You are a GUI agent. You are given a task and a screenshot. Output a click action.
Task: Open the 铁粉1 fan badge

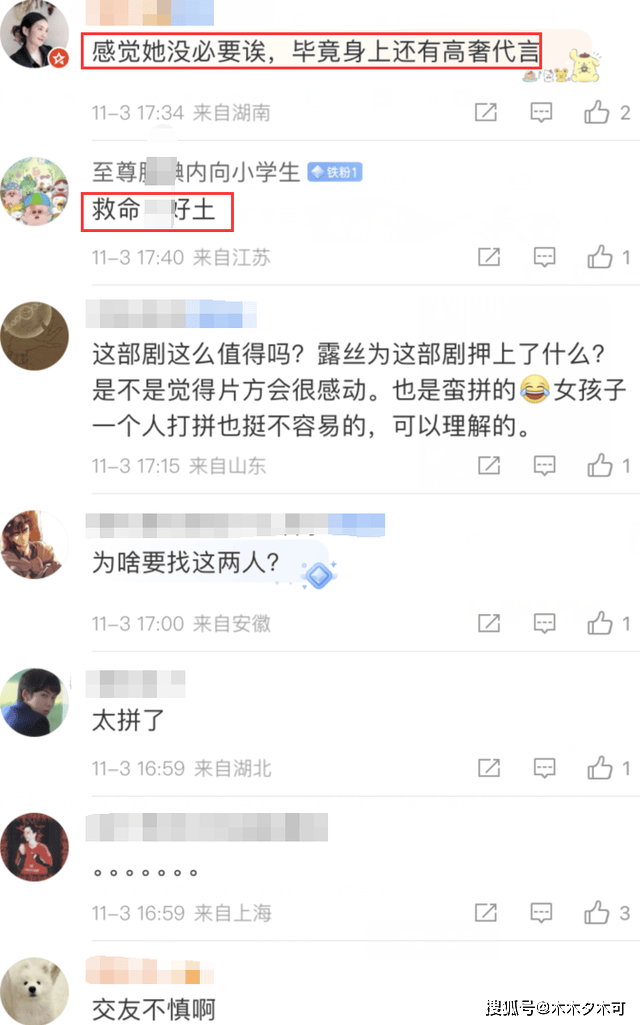[x=335, y=172]
